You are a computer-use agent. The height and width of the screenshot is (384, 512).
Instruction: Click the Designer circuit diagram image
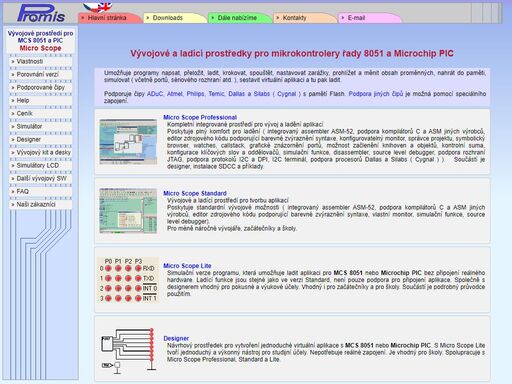click(x=128, y=350)
